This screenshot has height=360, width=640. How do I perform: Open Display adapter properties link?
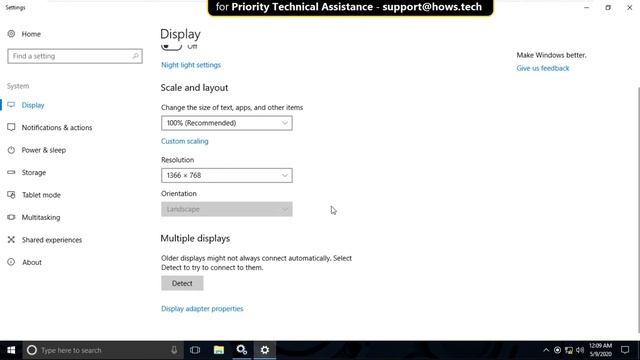202,309
